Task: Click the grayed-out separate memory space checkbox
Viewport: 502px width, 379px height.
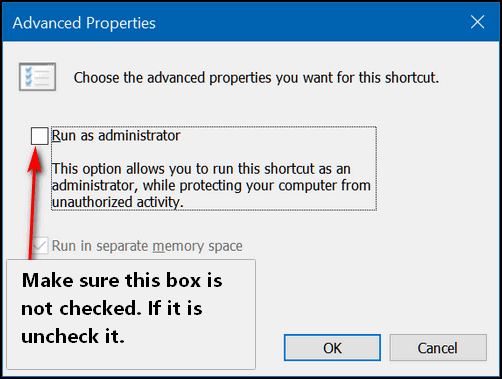Action: click(41, 246)
